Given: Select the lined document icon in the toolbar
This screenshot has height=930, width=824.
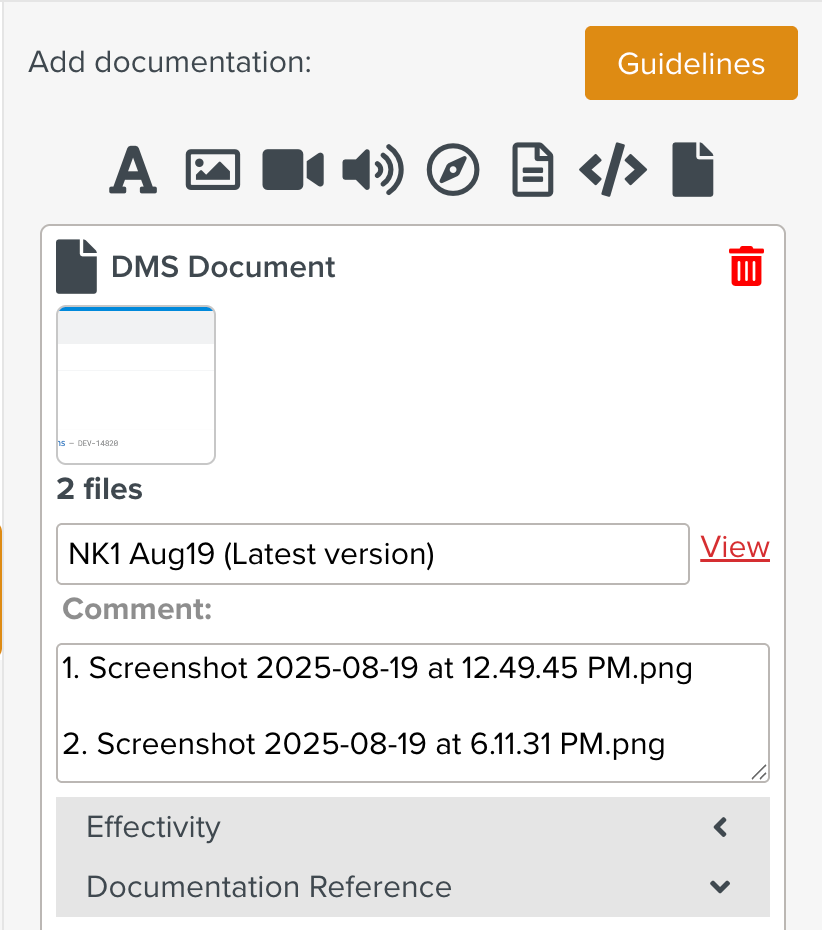Looking at the screenshot, I should tap(533, 170).
